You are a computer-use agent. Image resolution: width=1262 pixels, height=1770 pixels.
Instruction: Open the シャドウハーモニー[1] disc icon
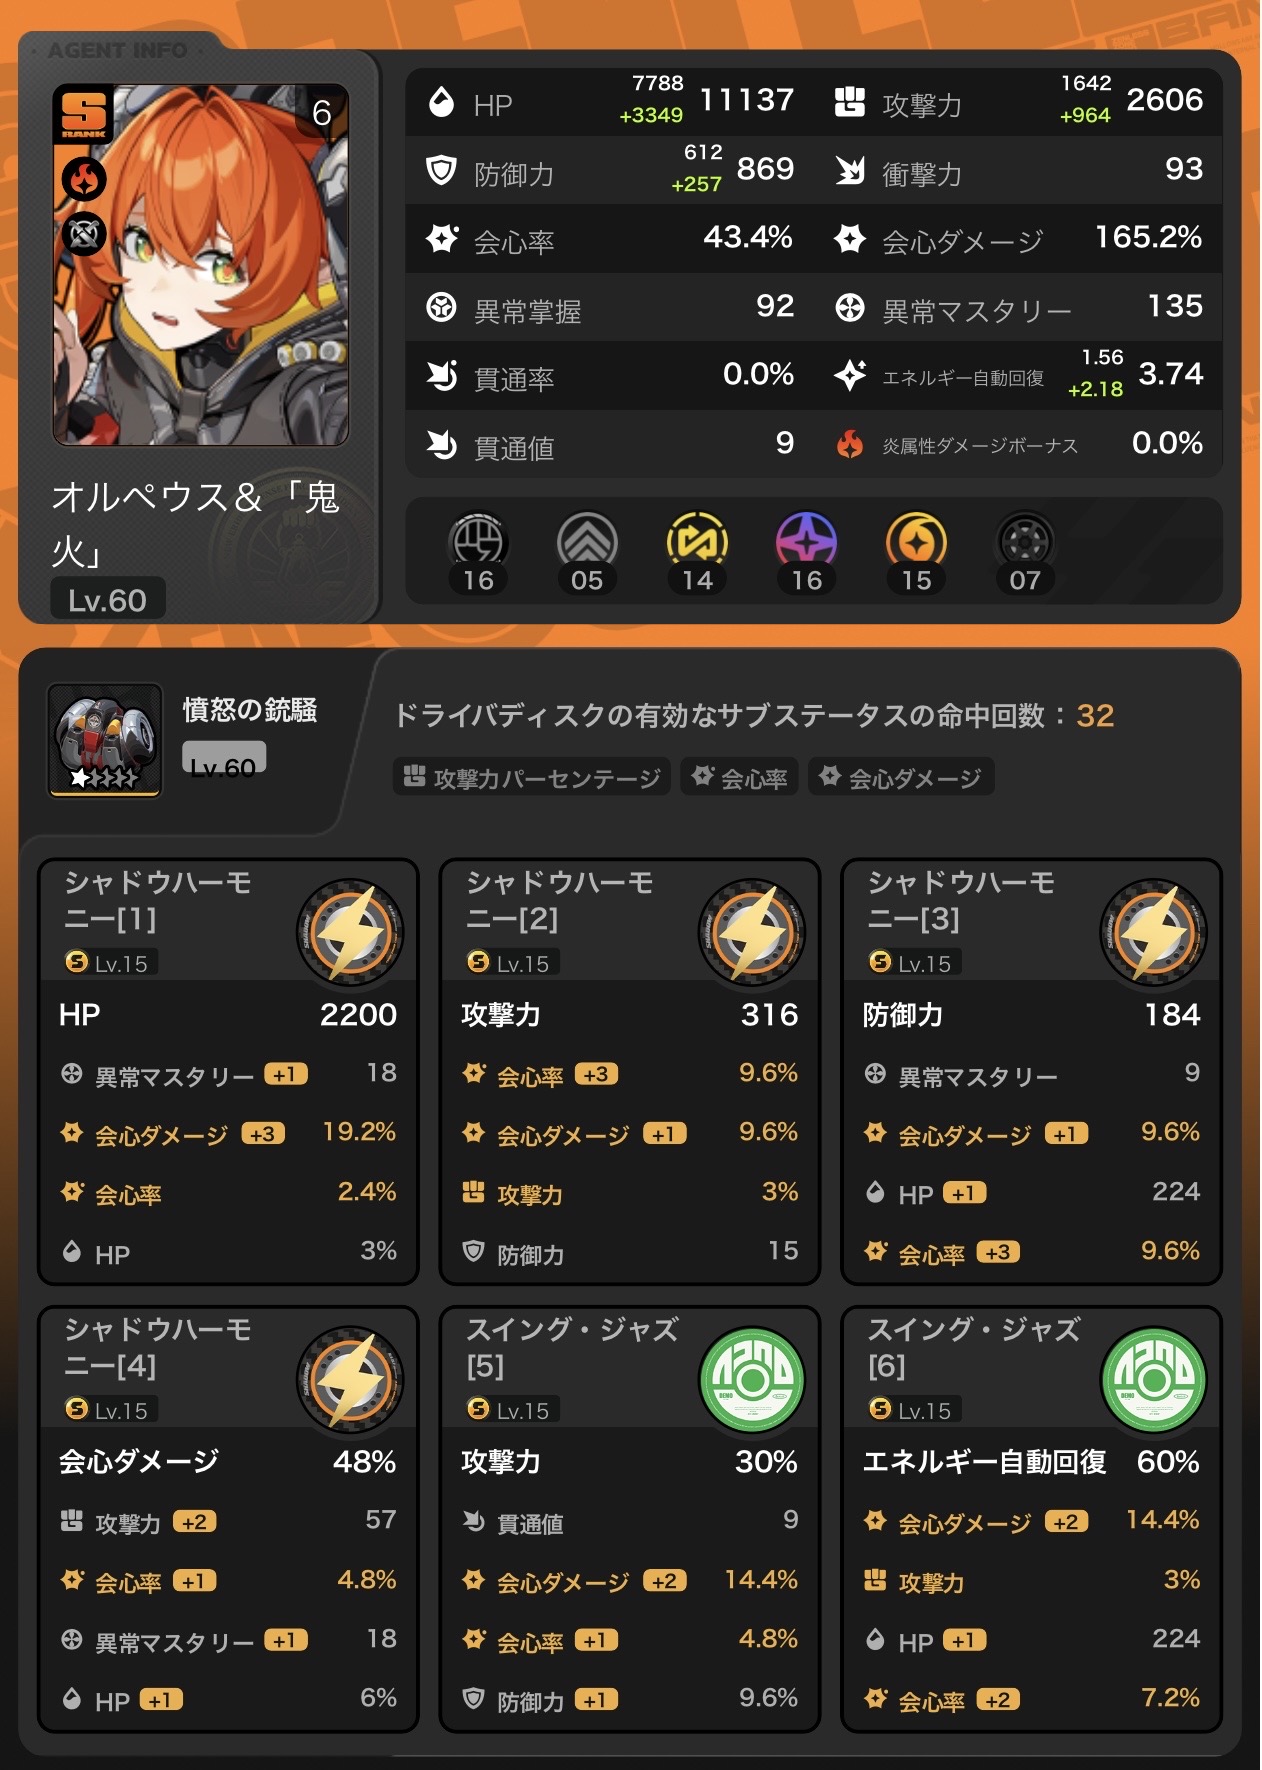tap(351, 932)
